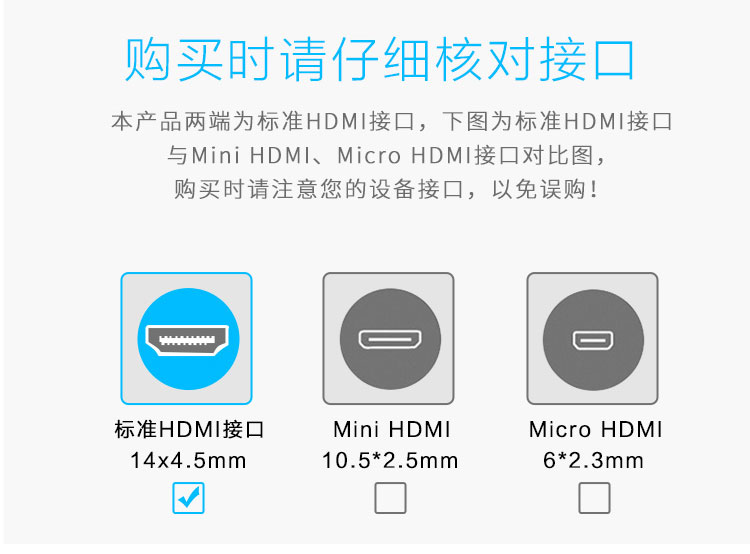Click the gray Mini HDMI port icon
Screen dimensions: 750x554
click(x=390, y=339)
